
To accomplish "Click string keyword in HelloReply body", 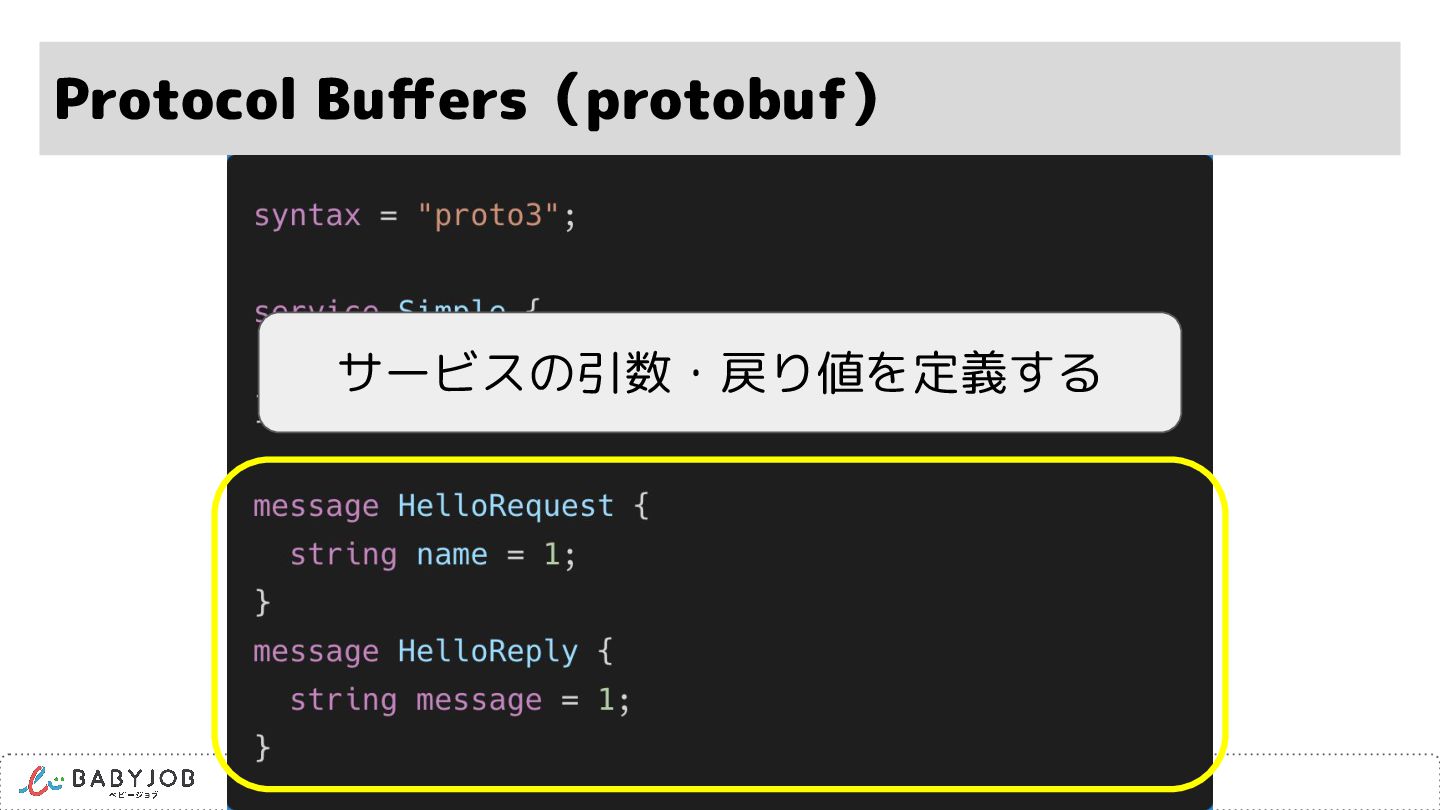I will click(343, 700).
